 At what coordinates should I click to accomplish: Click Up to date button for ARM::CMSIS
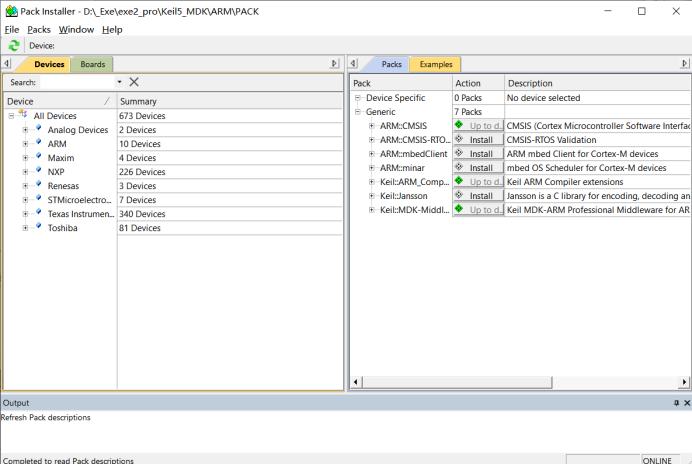click(479, 126)
